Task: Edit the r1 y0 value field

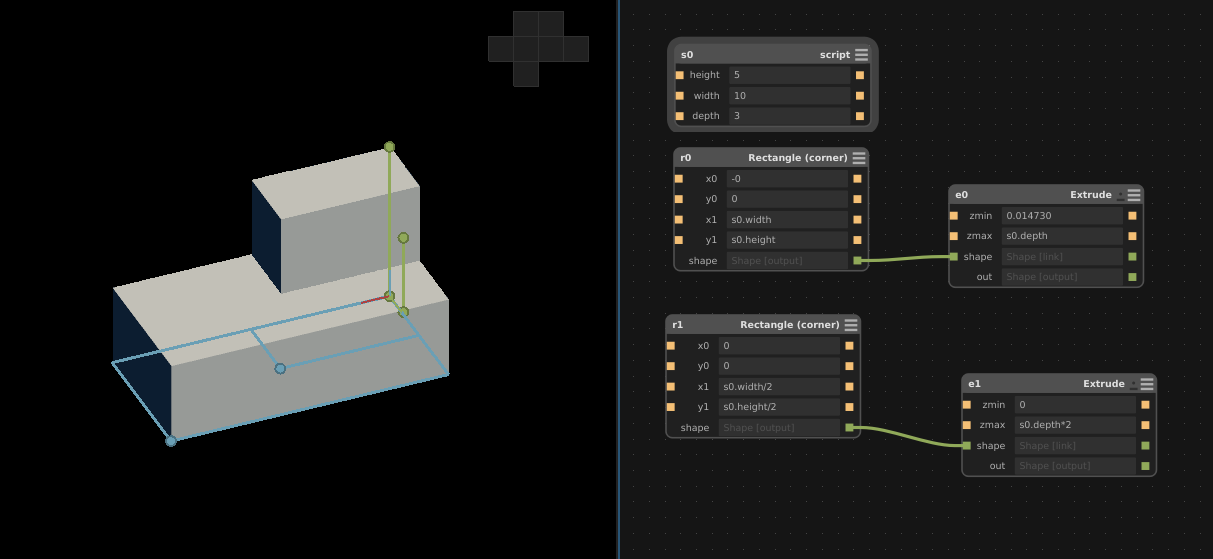Action: click(779, 366)
